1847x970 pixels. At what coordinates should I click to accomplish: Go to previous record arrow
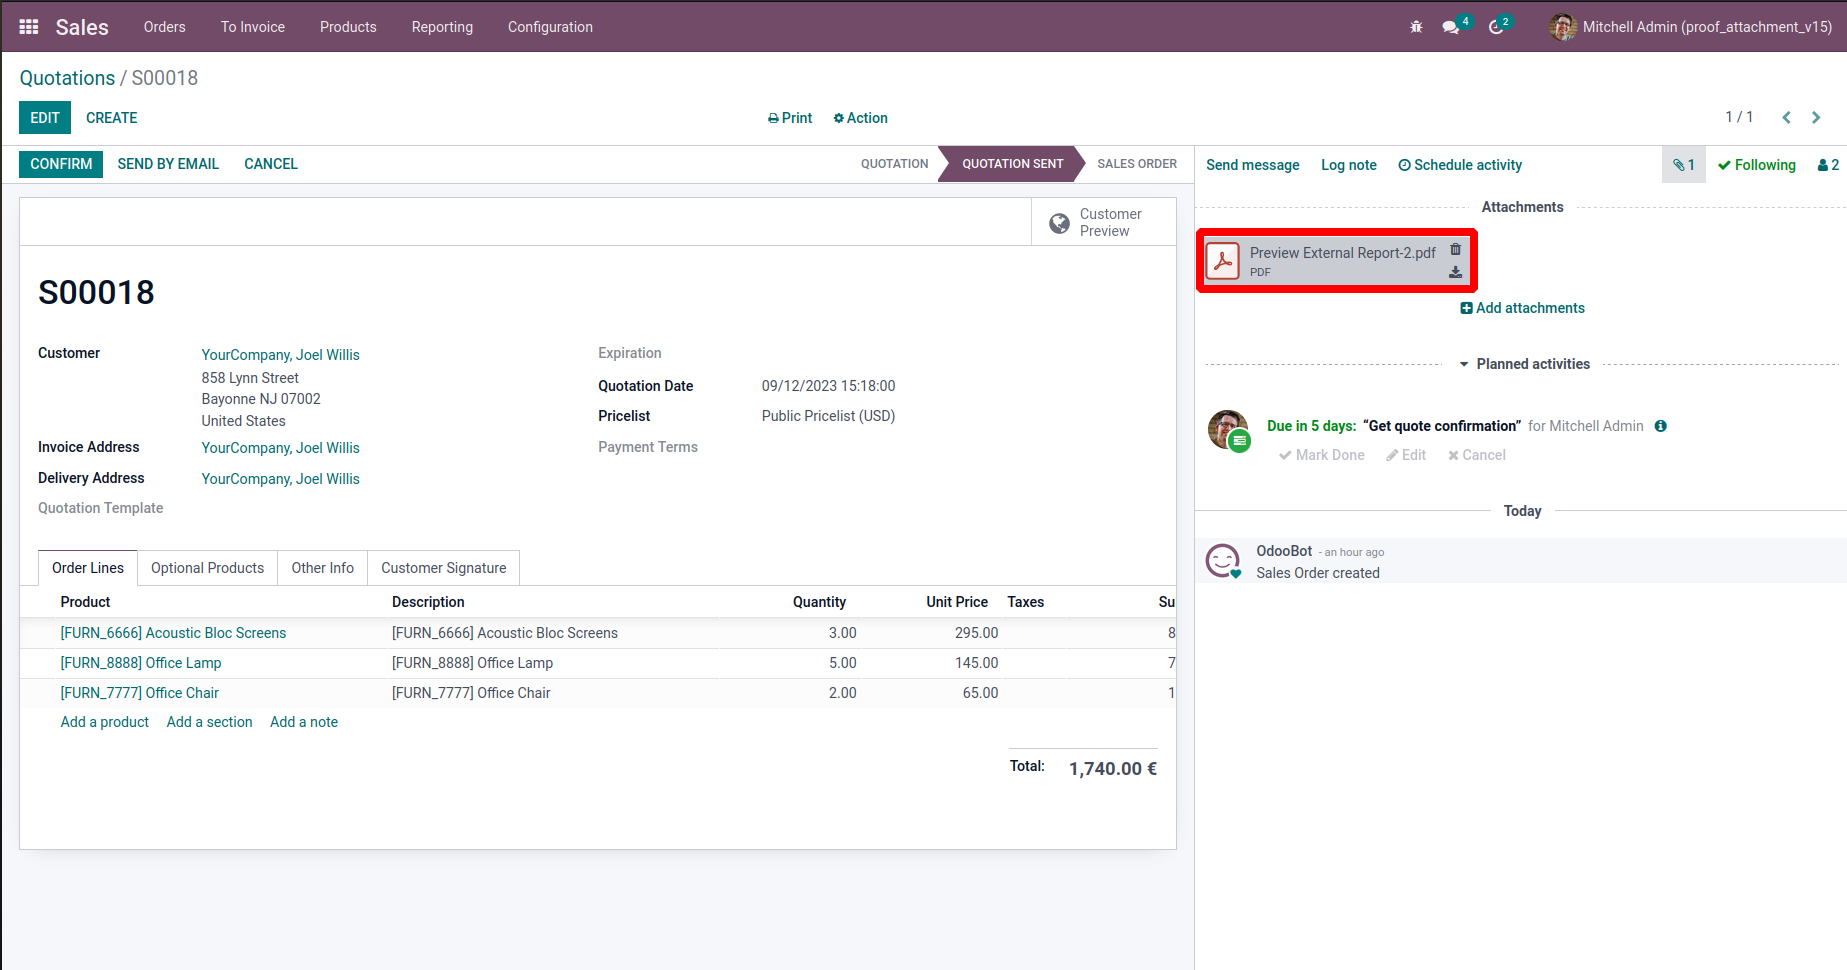1786,118
